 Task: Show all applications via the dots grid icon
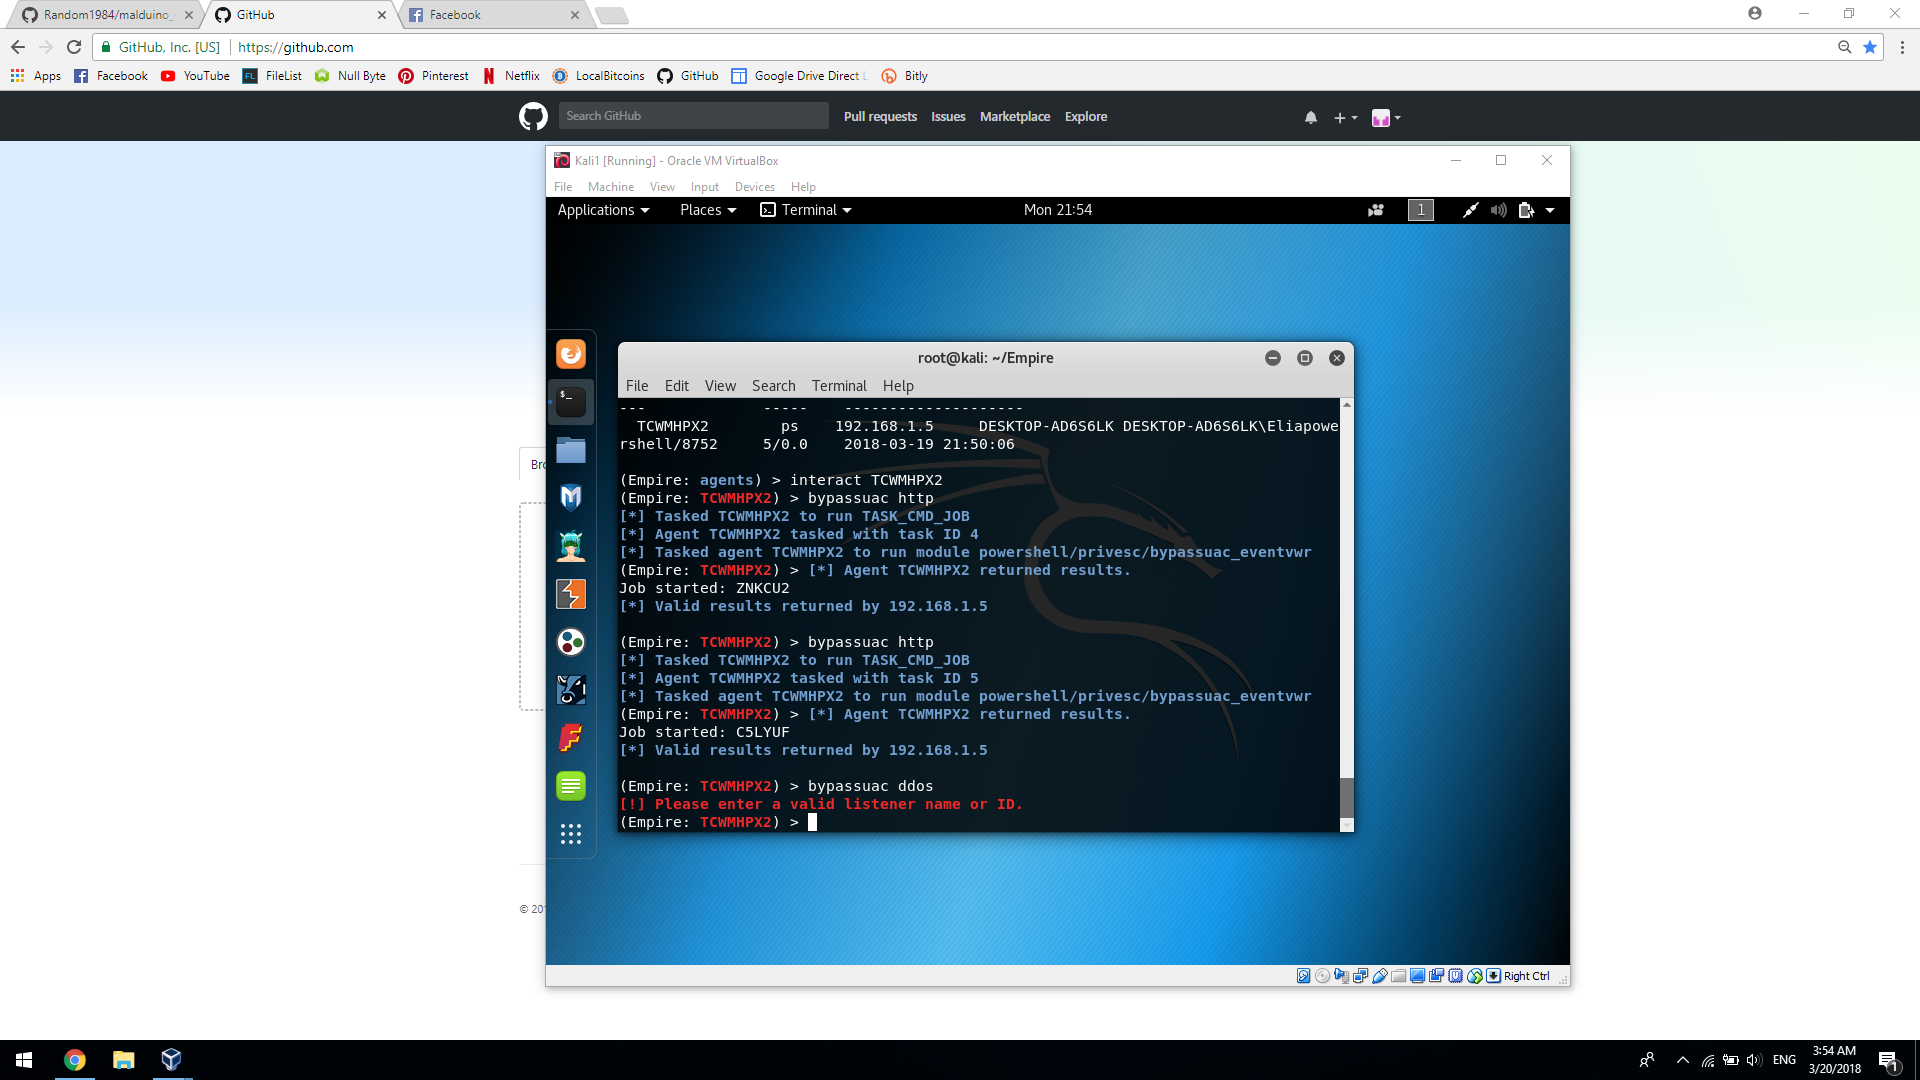[570, 834]
